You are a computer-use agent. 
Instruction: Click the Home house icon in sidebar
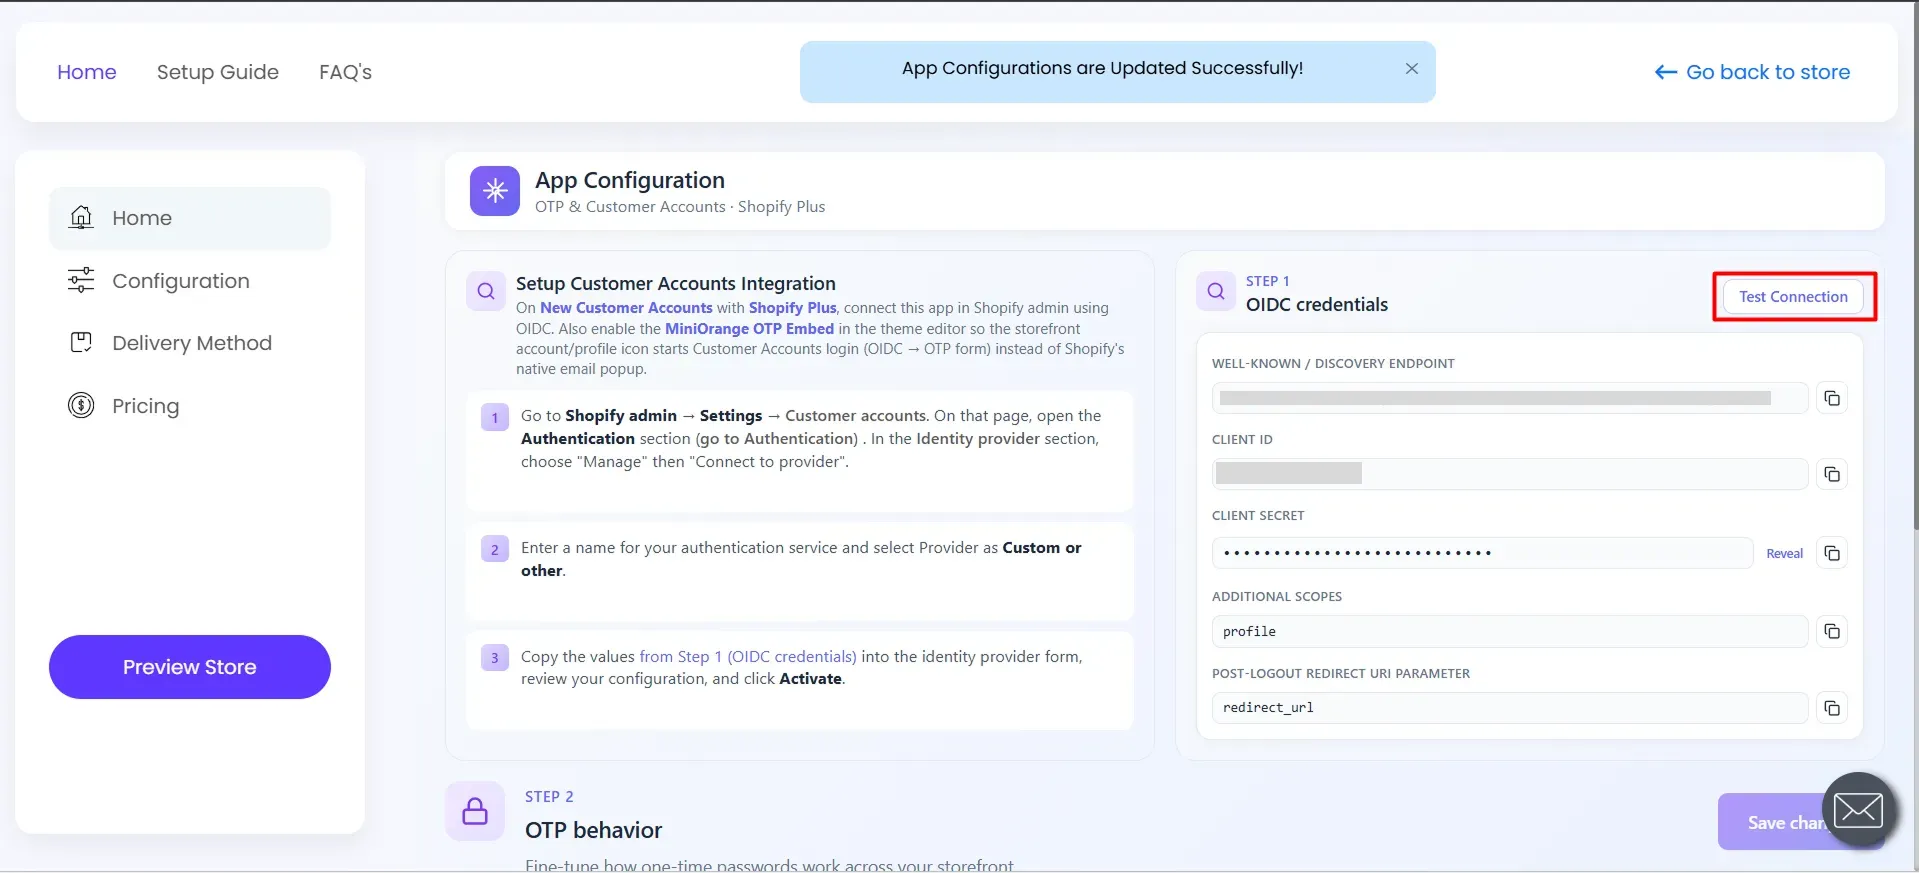point(81,217)
